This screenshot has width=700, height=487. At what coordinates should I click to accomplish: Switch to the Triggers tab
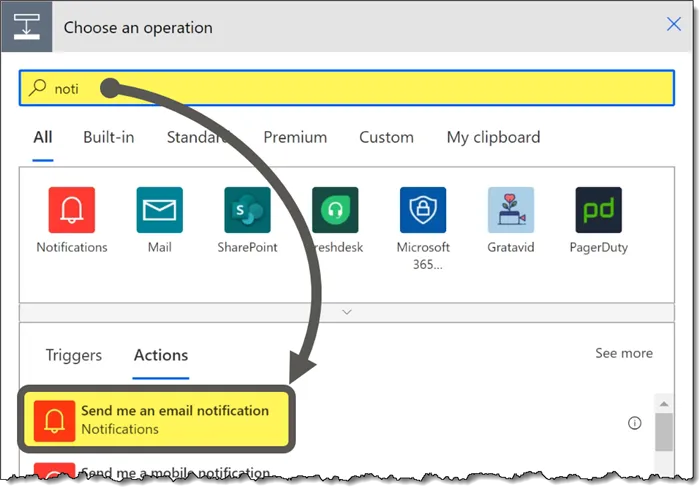click(x=74, y=355)
